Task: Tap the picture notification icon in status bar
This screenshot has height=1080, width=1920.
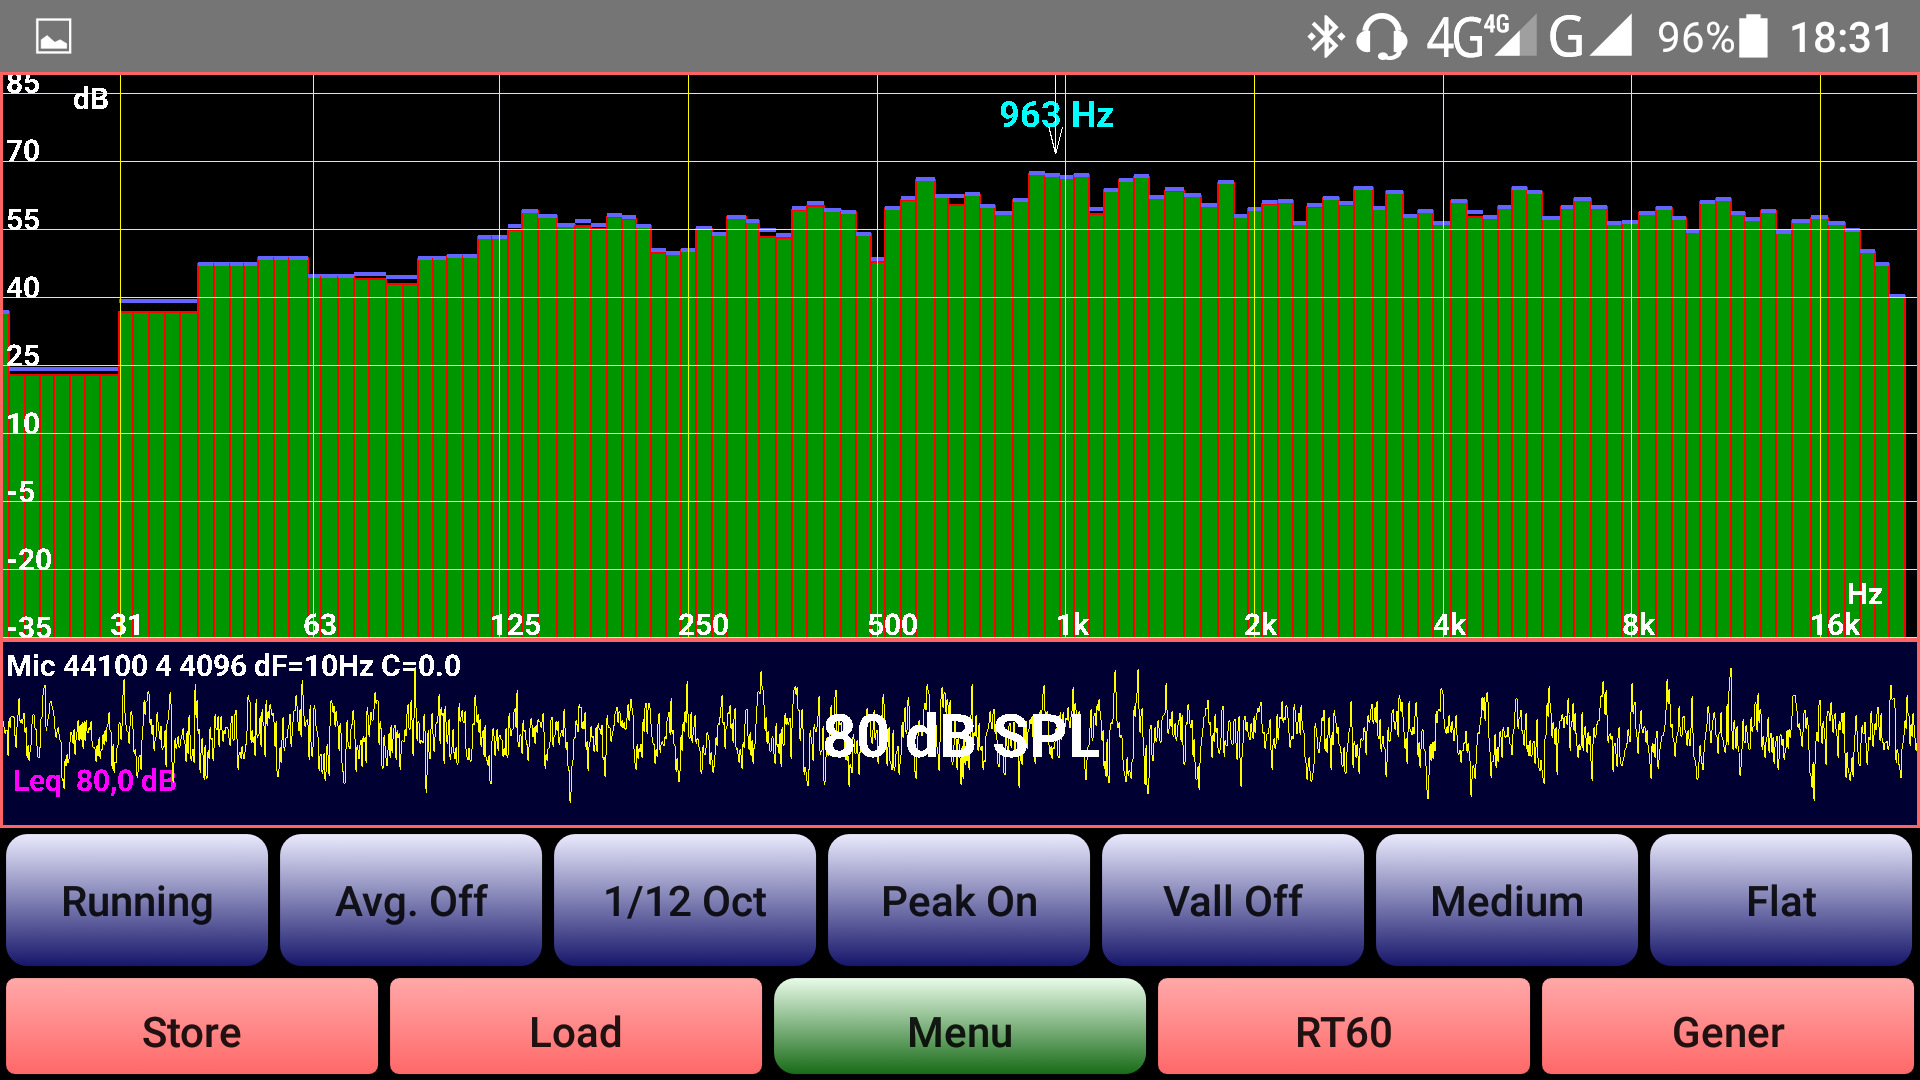Action: 54,37
